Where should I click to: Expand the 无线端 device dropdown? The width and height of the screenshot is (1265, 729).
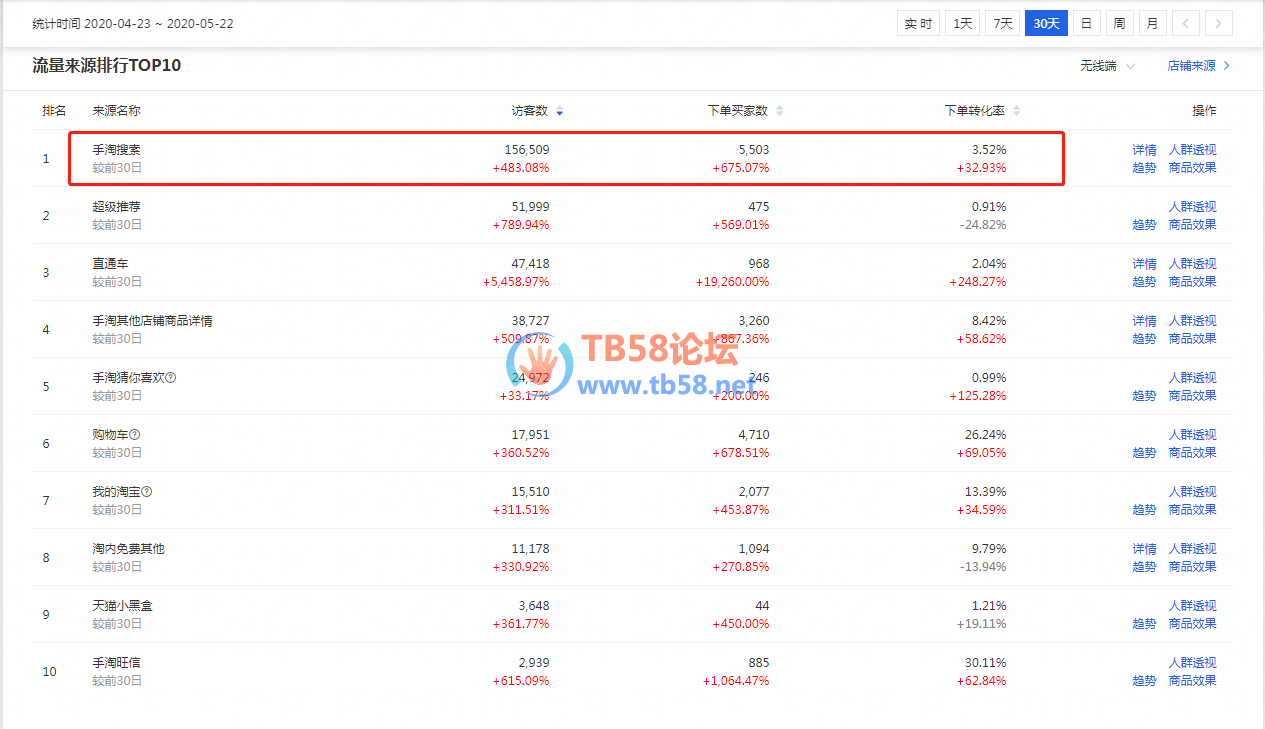[1108, 66]
